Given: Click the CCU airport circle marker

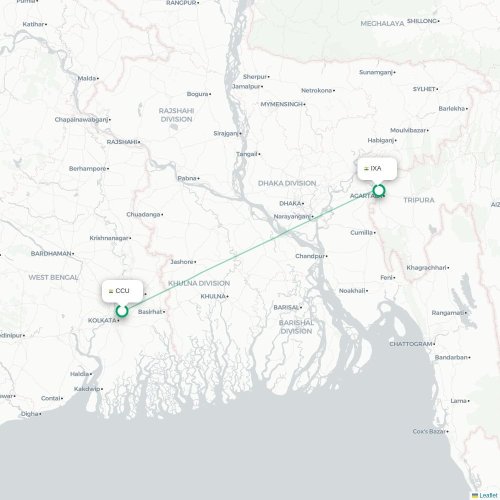Looking at the screenshot, I should [122, 311].
